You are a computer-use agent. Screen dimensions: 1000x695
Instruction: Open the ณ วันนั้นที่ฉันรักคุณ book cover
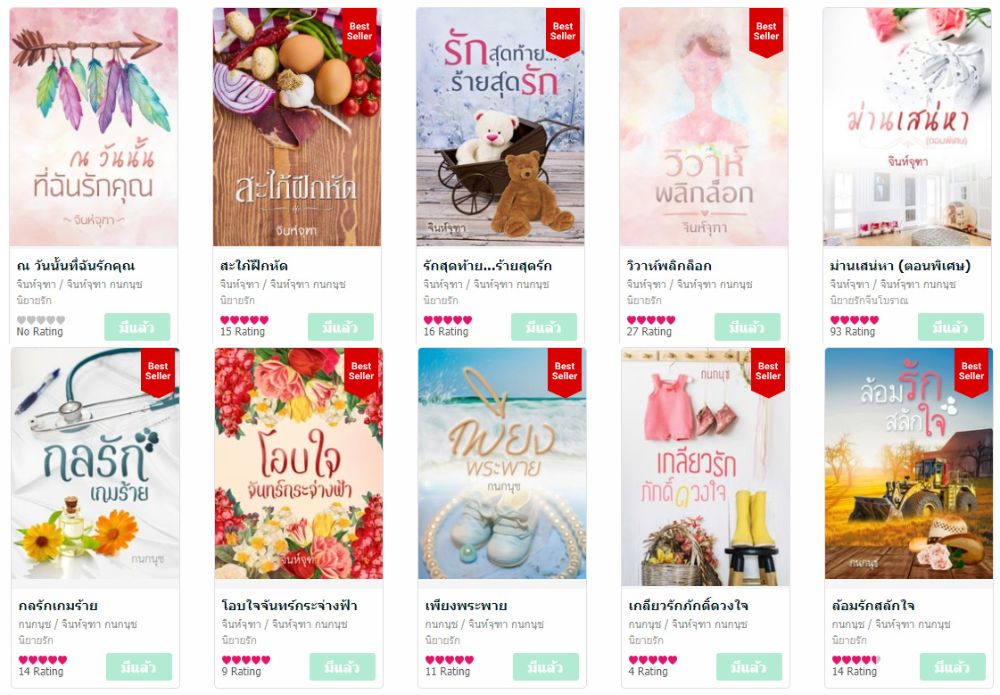pos(94,127)
